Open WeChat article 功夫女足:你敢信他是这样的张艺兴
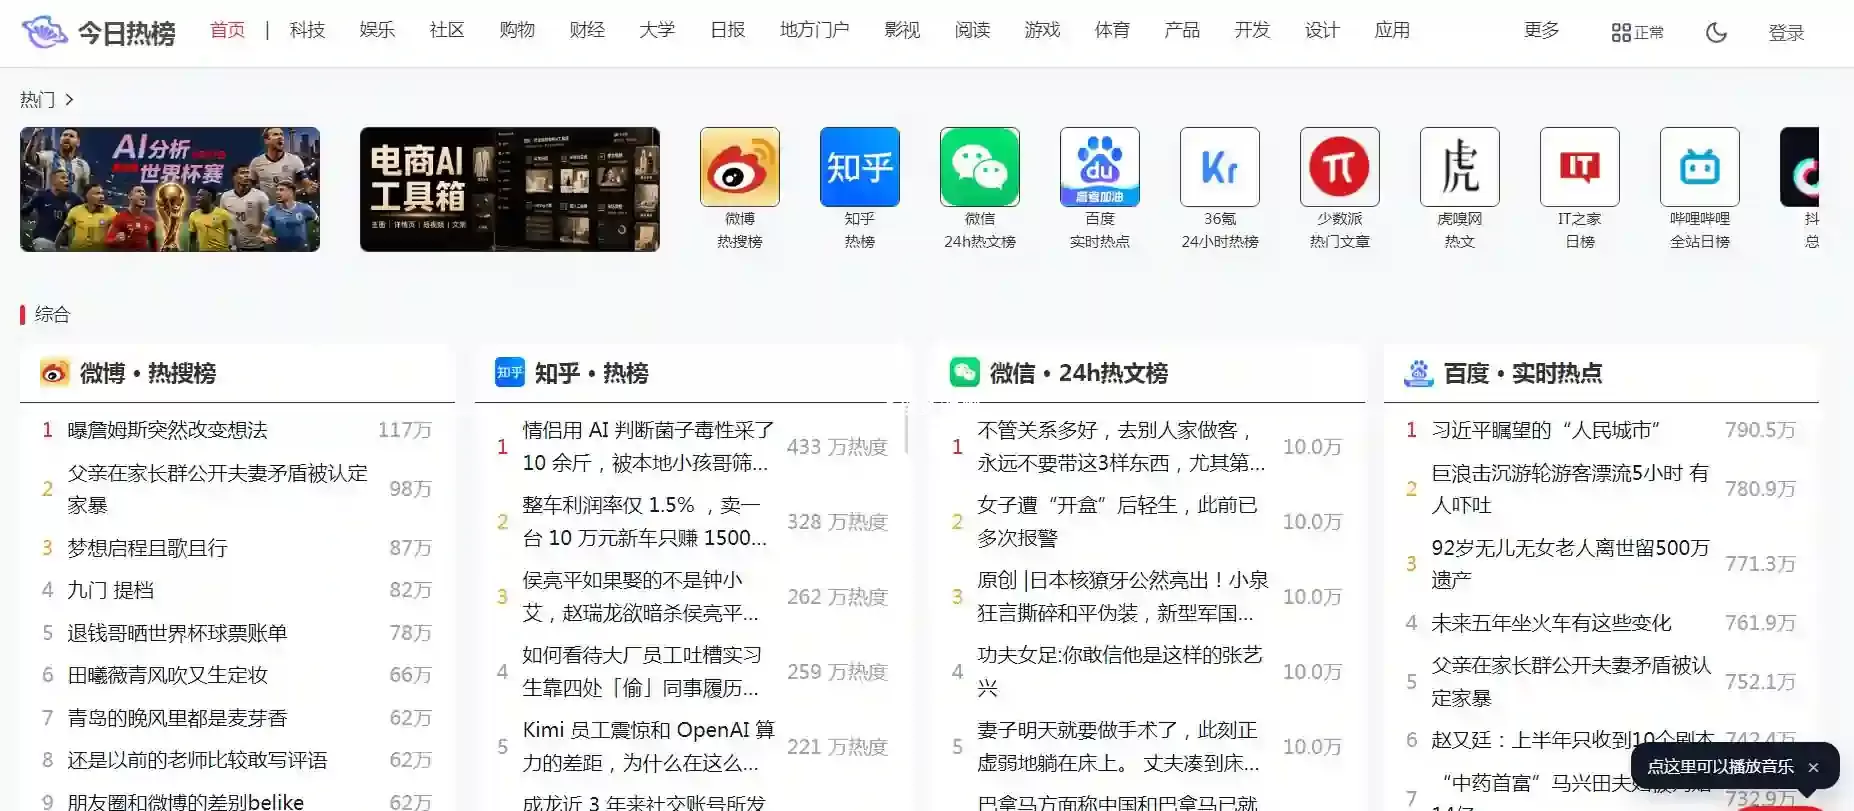This screenshot has width=1854, height=811. click(x=1120, y=671)
